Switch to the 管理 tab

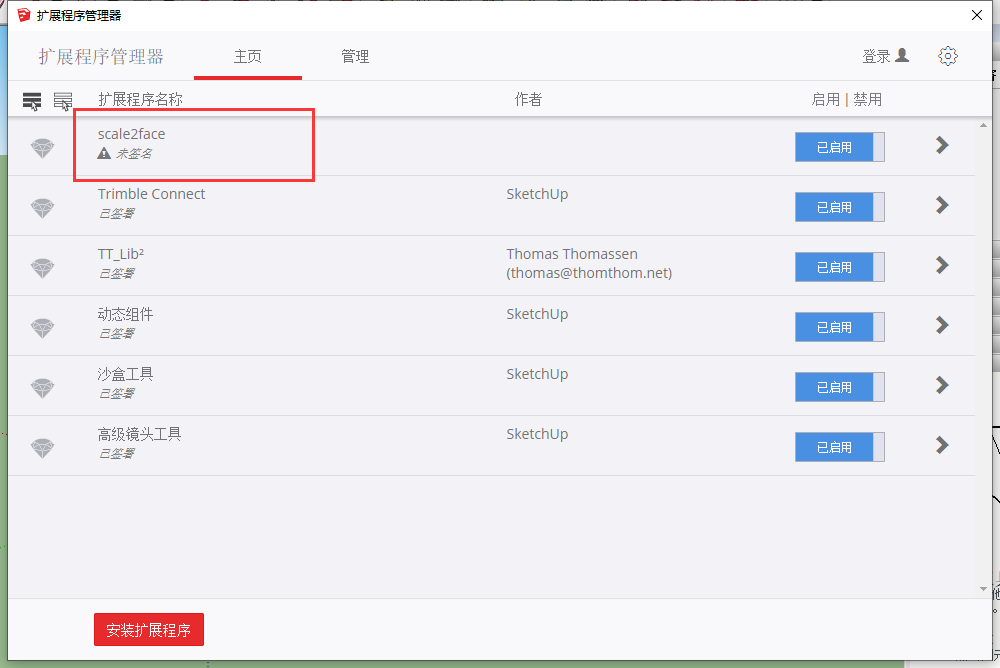tap(355, 57)
